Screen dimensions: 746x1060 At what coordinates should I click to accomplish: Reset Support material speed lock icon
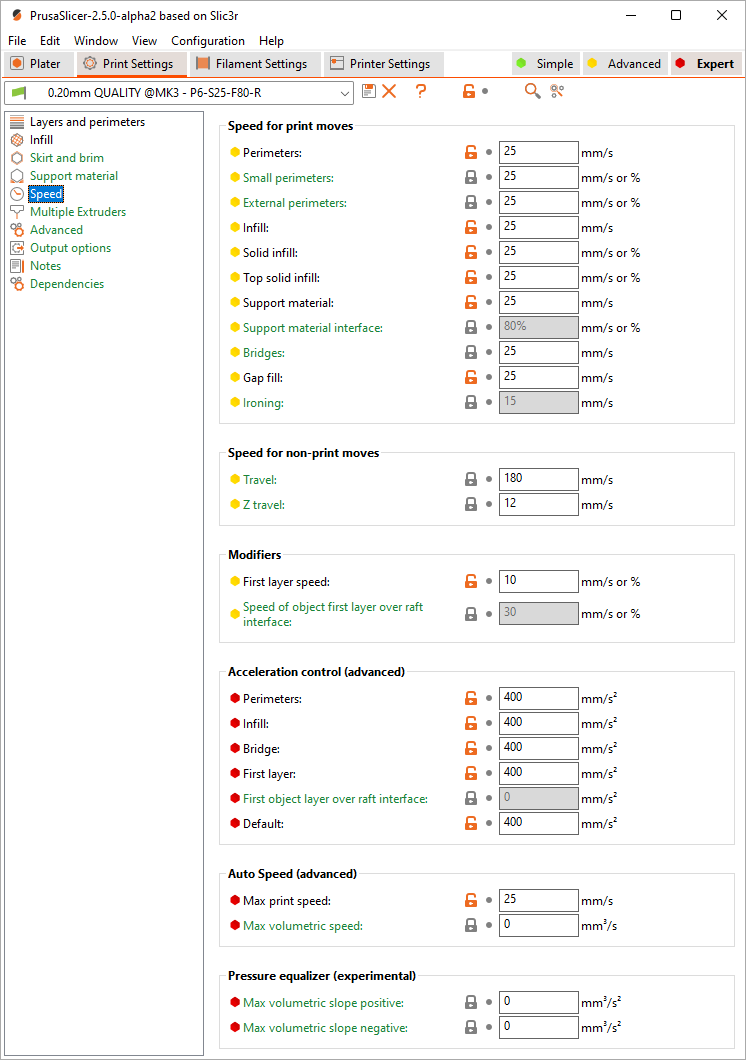(x=471, y=302)
